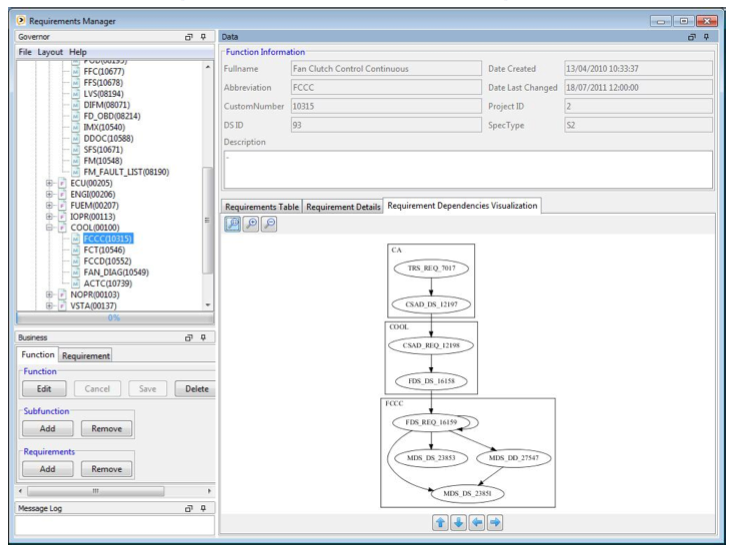734x552 pixels.
Task: Click Remove under Requirements
Action: pyautogui.click(x=106, y=469)
